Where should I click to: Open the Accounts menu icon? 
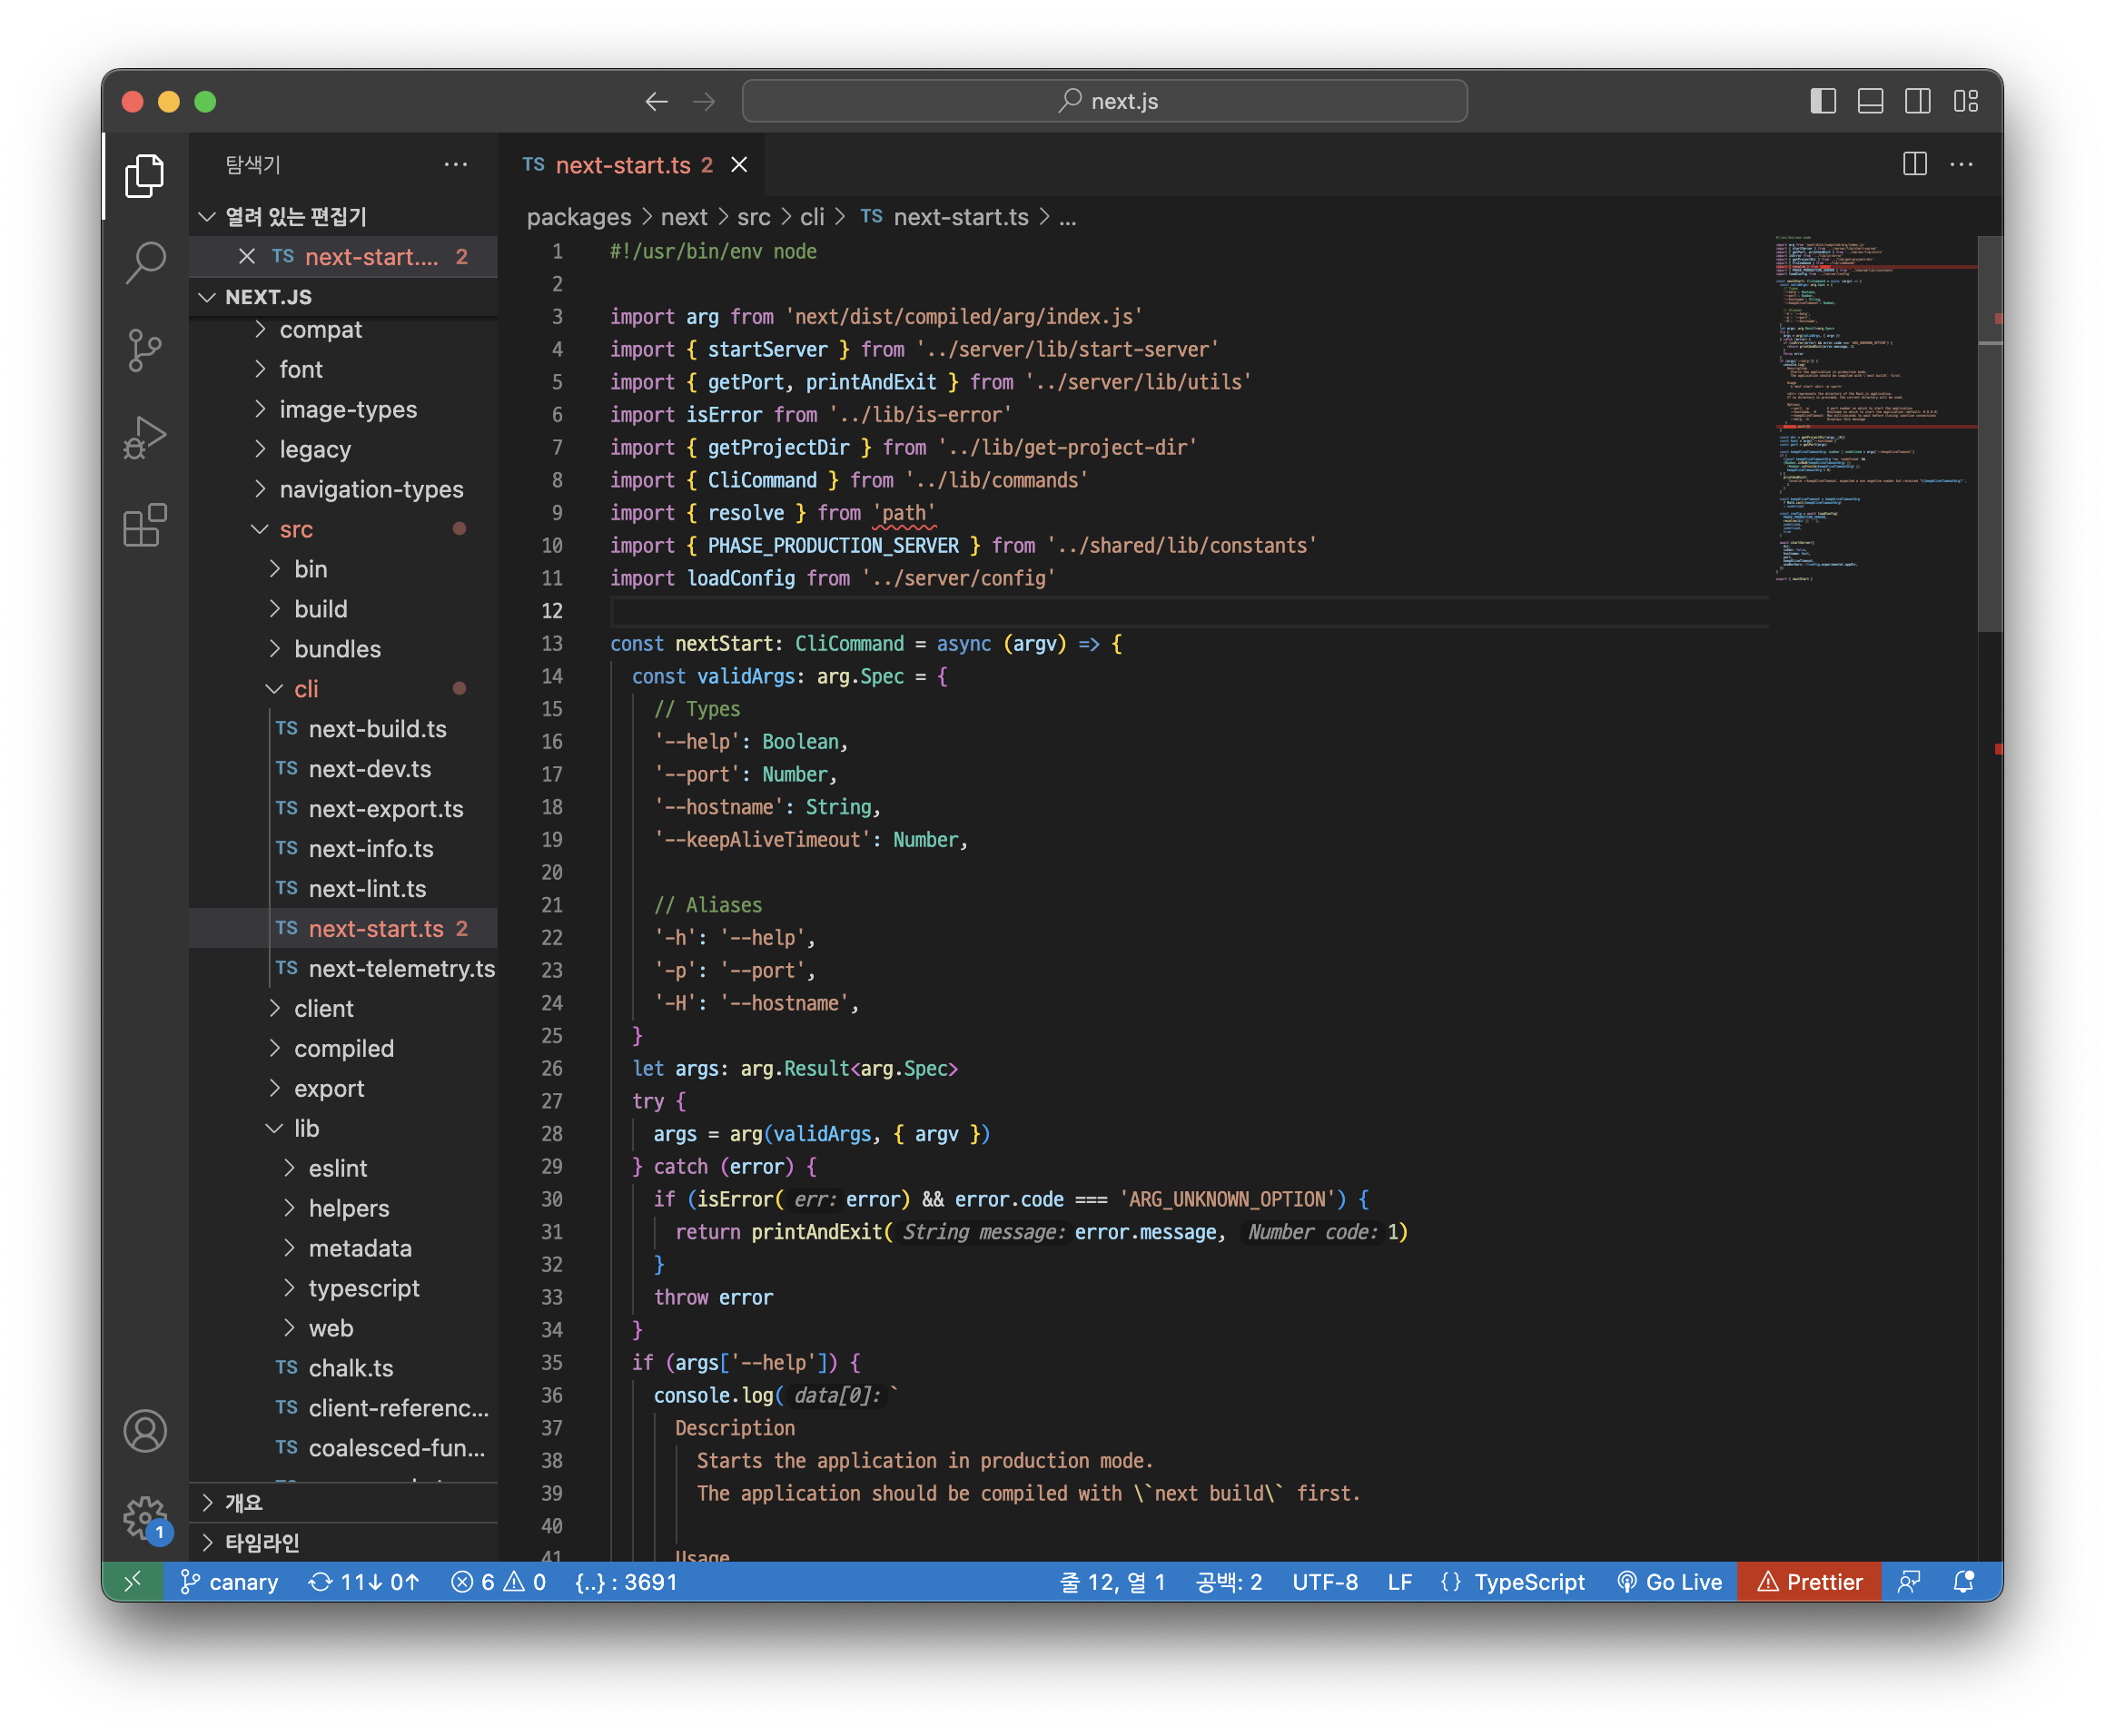pyautogui.click(x=145, y=1430)
